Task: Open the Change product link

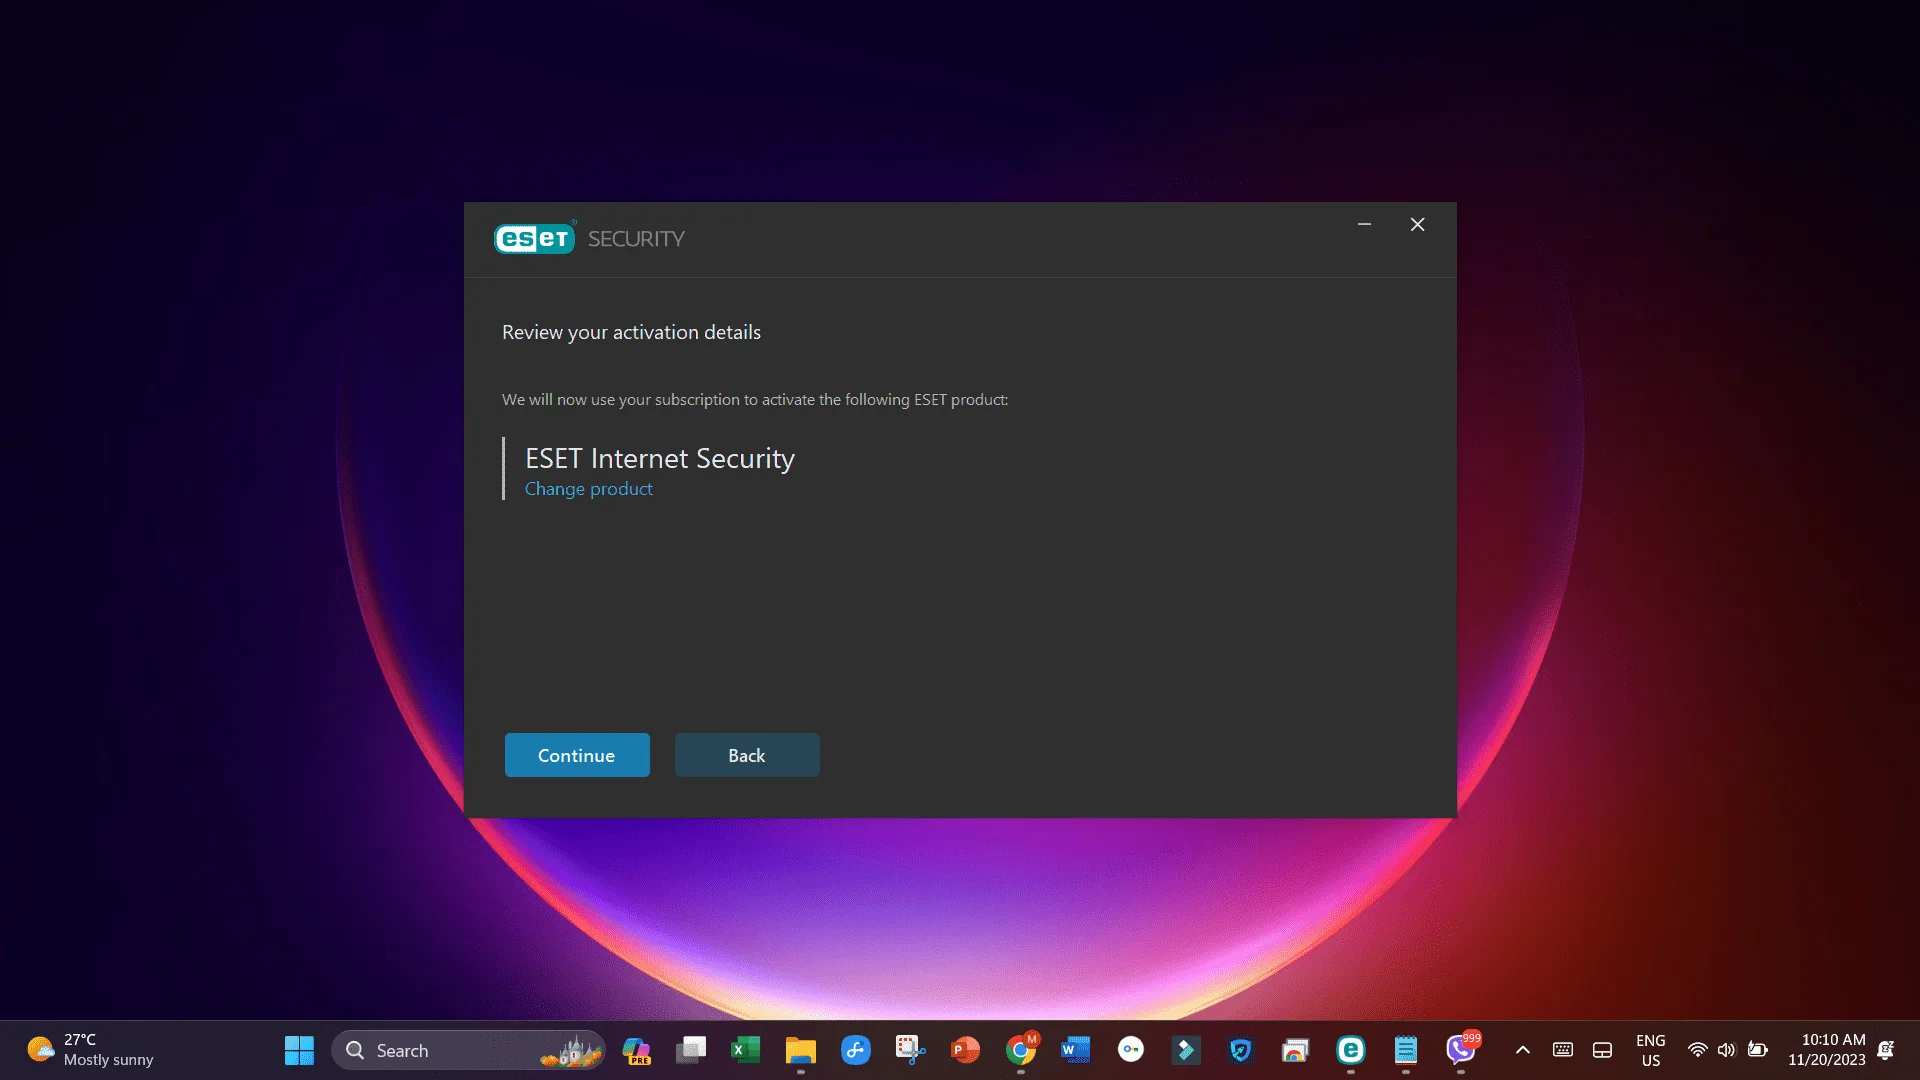Action: tap(588, 488)
